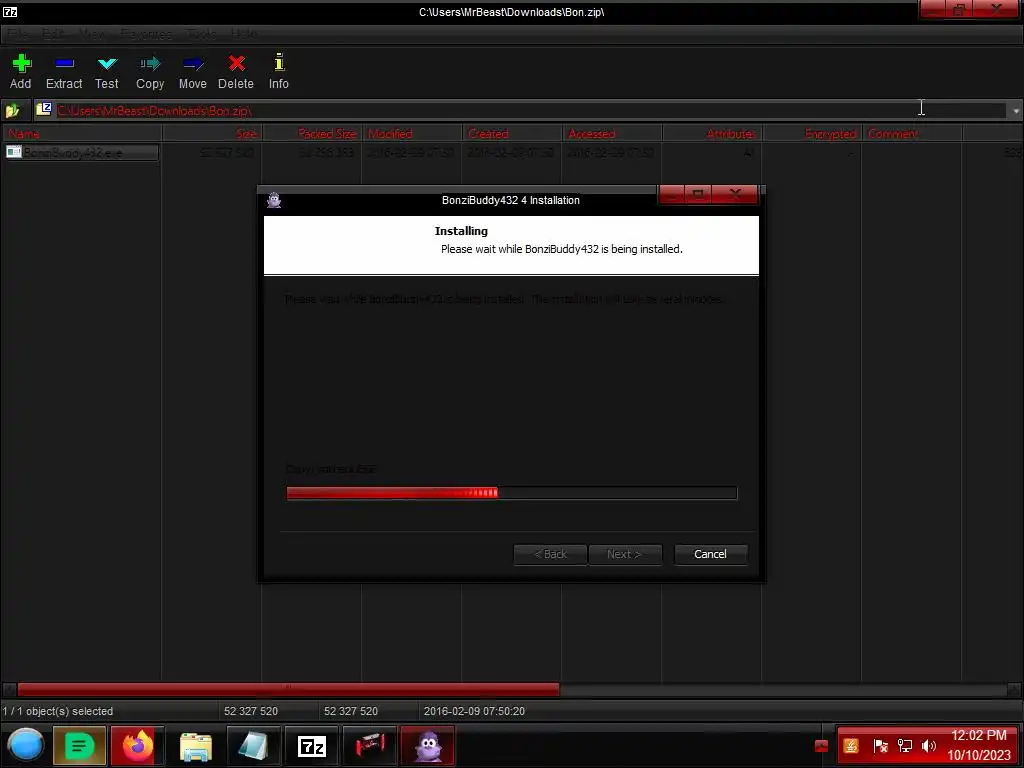Image resolution: width=1024 pixels, height=768 pixels.
Task: Sort by the Modified column header
Action: coord(412,133)
